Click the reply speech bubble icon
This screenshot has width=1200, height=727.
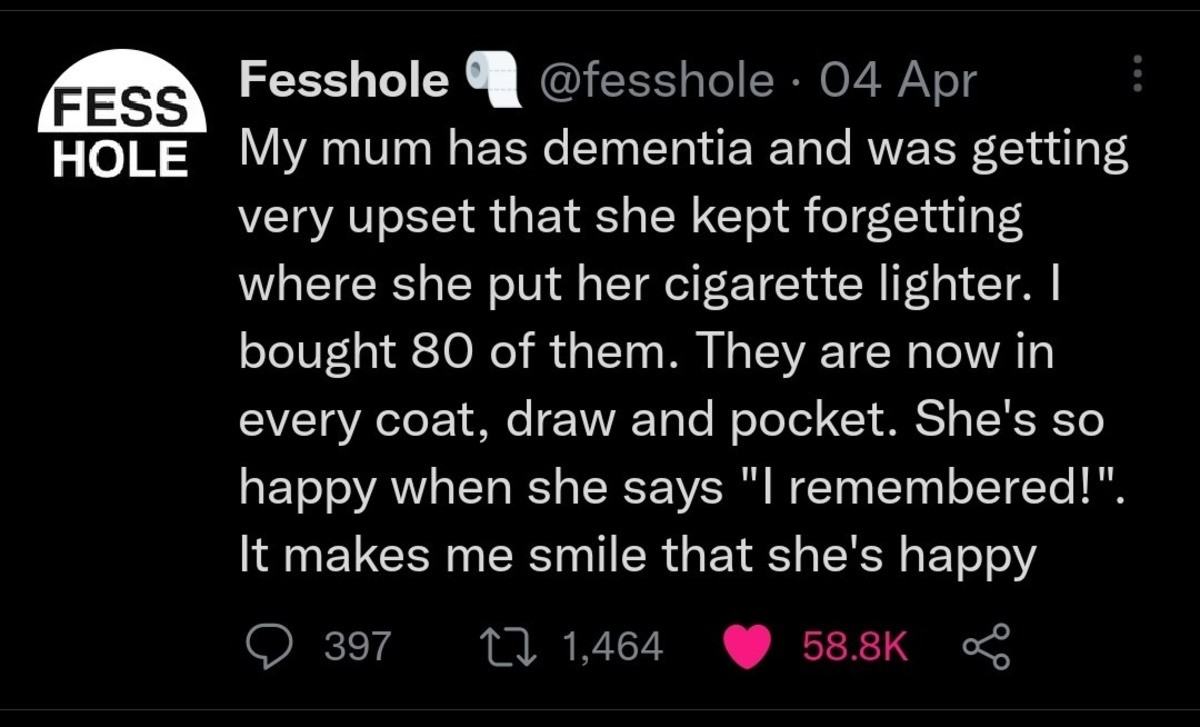coord(269,647)
